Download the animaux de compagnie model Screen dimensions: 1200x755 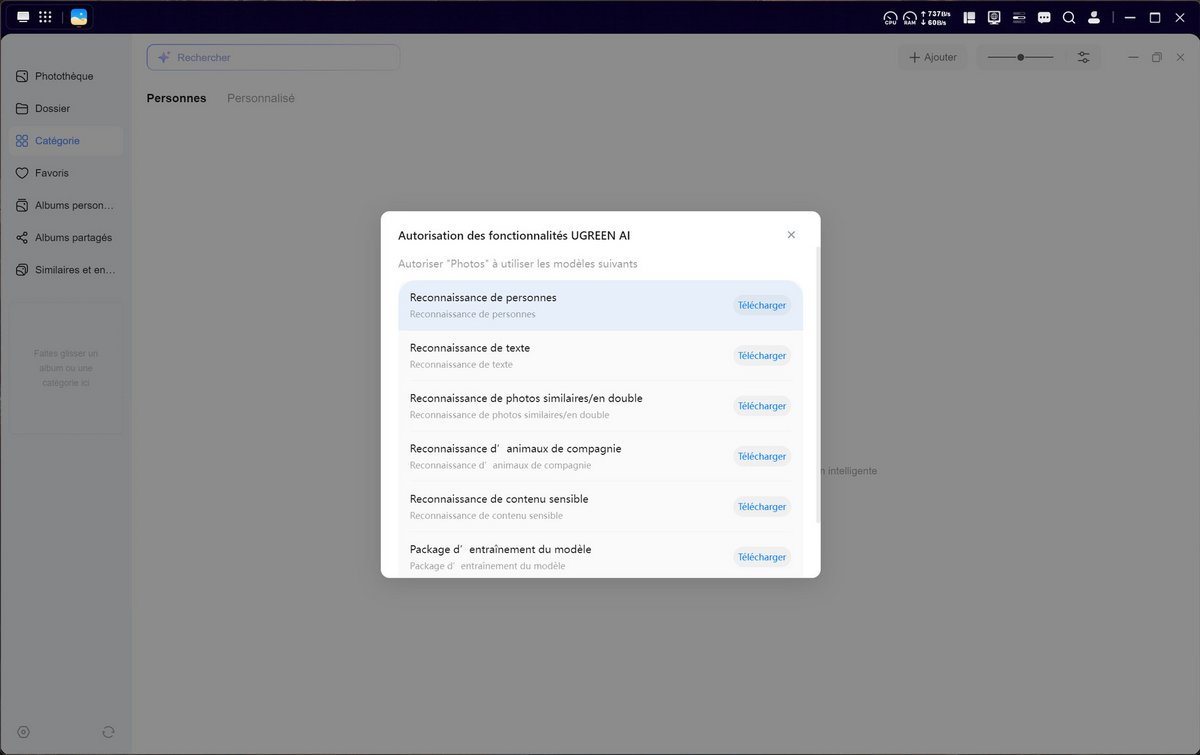[762, 456]
